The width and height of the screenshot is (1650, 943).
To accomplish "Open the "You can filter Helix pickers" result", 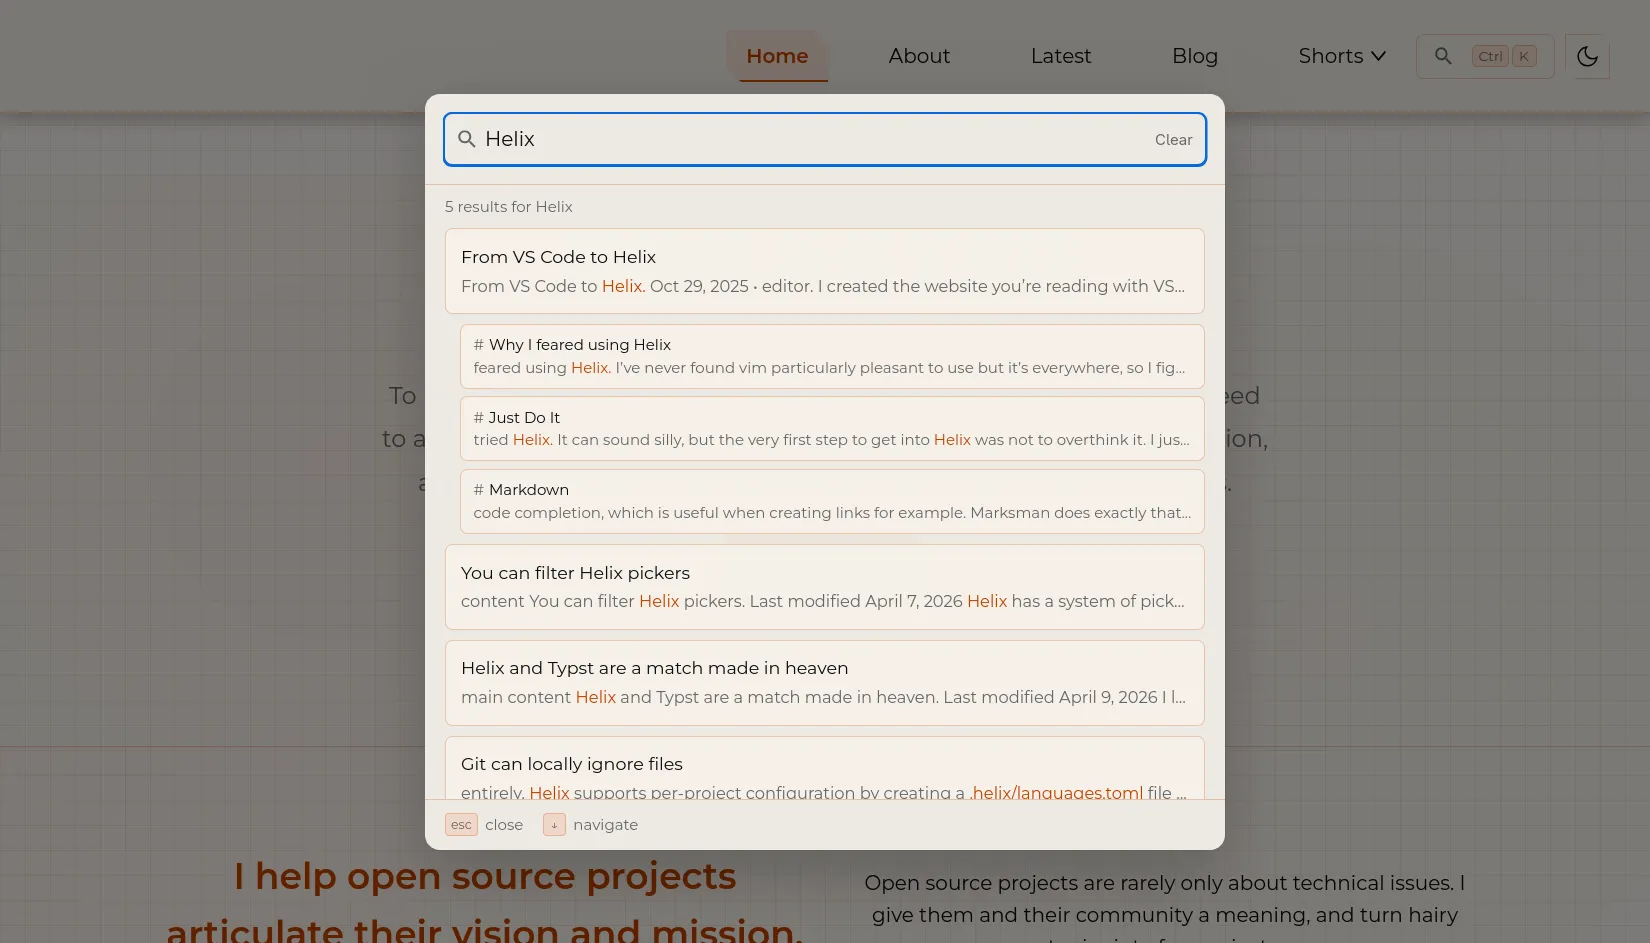I will pos(824,587).
